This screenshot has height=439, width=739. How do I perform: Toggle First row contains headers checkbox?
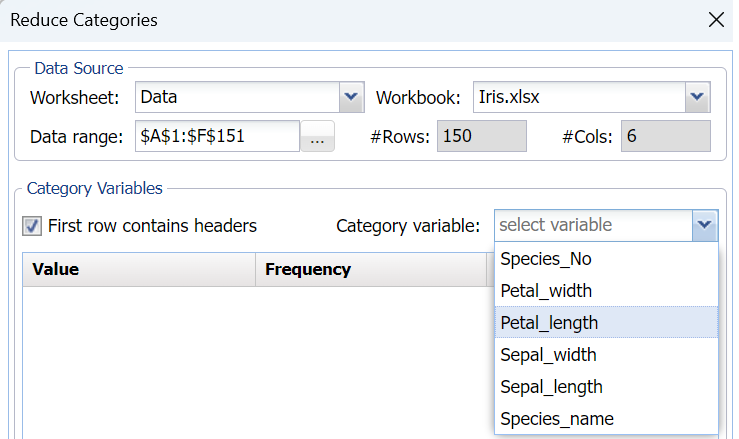pos(32,226)
